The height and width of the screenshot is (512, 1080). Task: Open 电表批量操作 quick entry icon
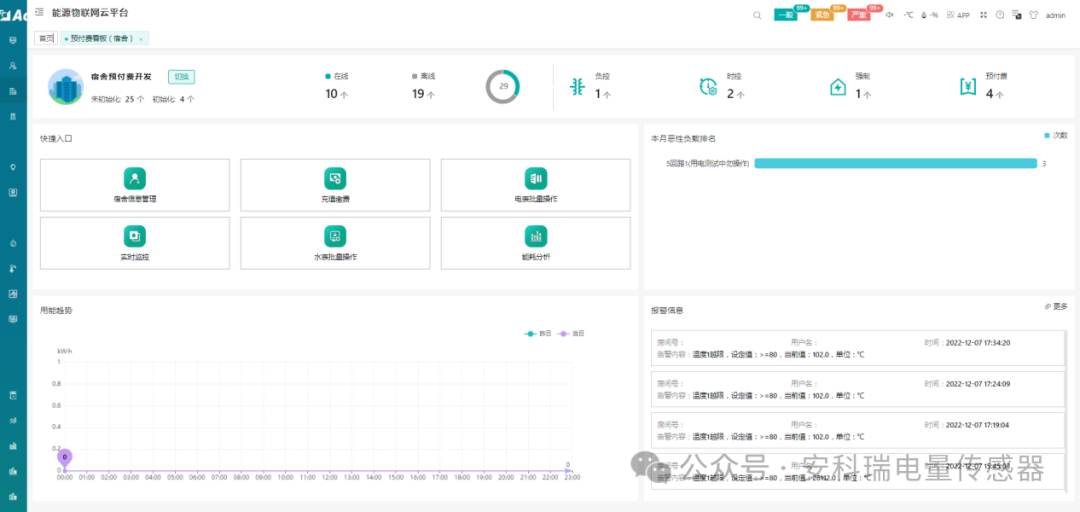tap(535, 179)
